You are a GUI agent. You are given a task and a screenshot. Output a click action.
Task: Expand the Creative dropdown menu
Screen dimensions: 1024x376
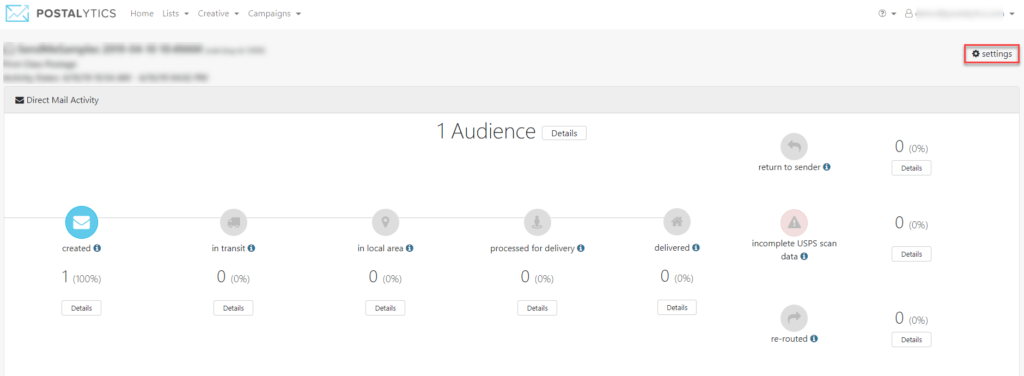coord(218,14)
